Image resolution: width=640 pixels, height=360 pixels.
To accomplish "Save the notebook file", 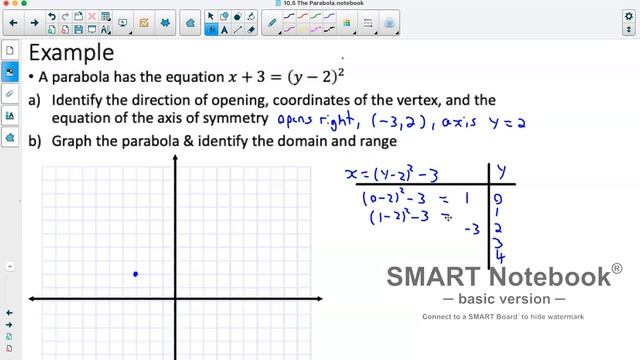I will pyautogui.click(x=79, y=29).
